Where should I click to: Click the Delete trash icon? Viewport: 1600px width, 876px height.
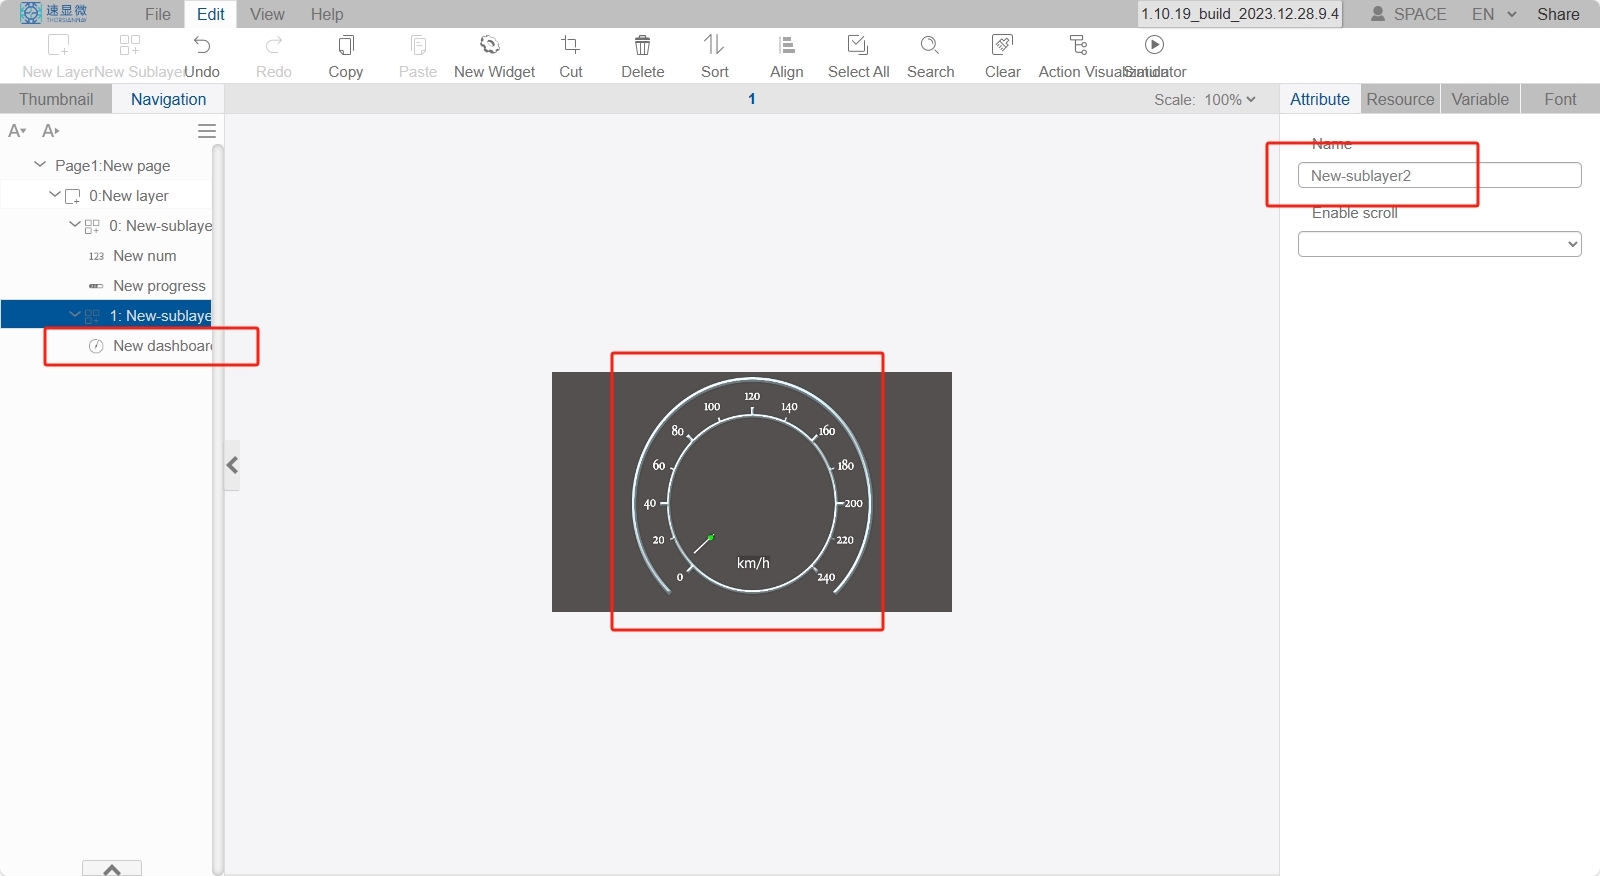643,45
